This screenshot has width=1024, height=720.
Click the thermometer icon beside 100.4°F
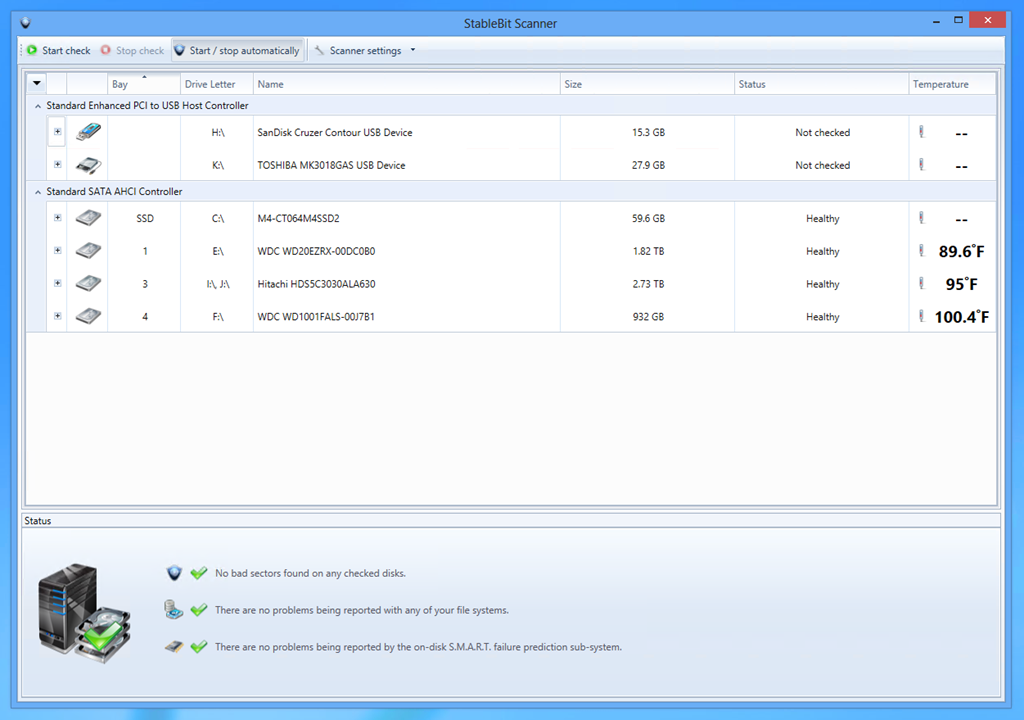coord(921,316)
